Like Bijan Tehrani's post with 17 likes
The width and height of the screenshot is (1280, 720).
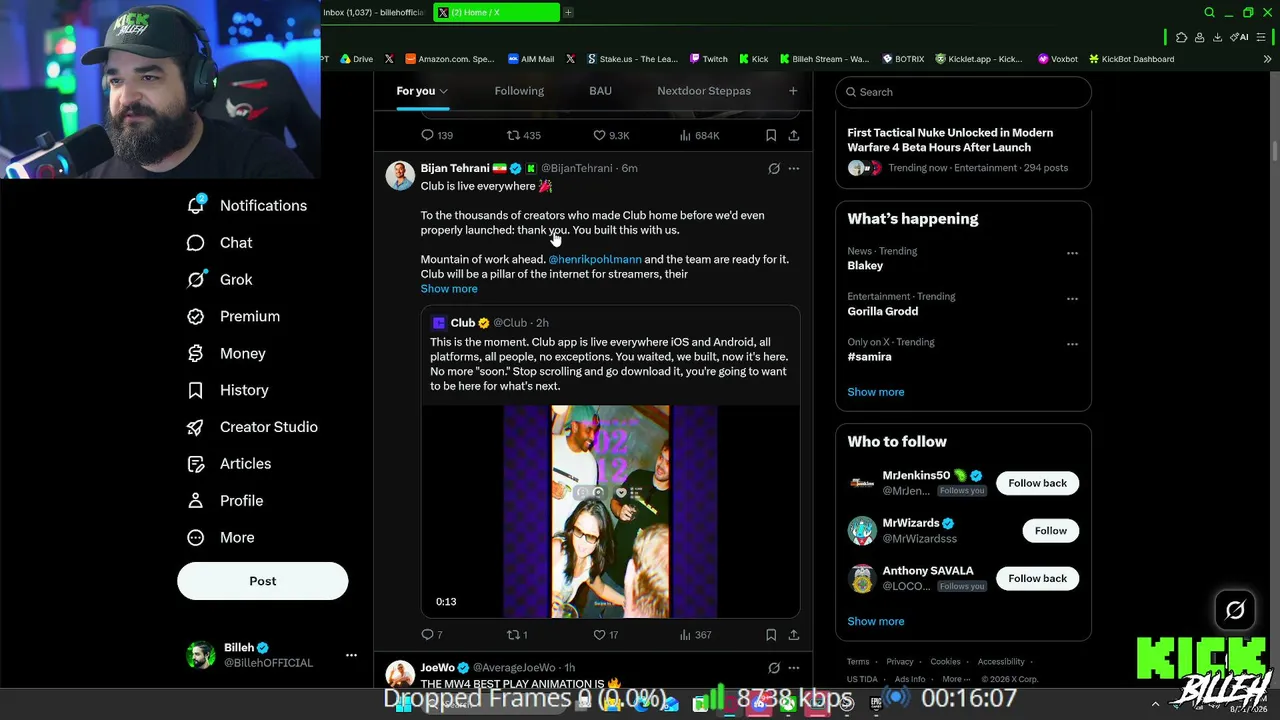point(605,635)
